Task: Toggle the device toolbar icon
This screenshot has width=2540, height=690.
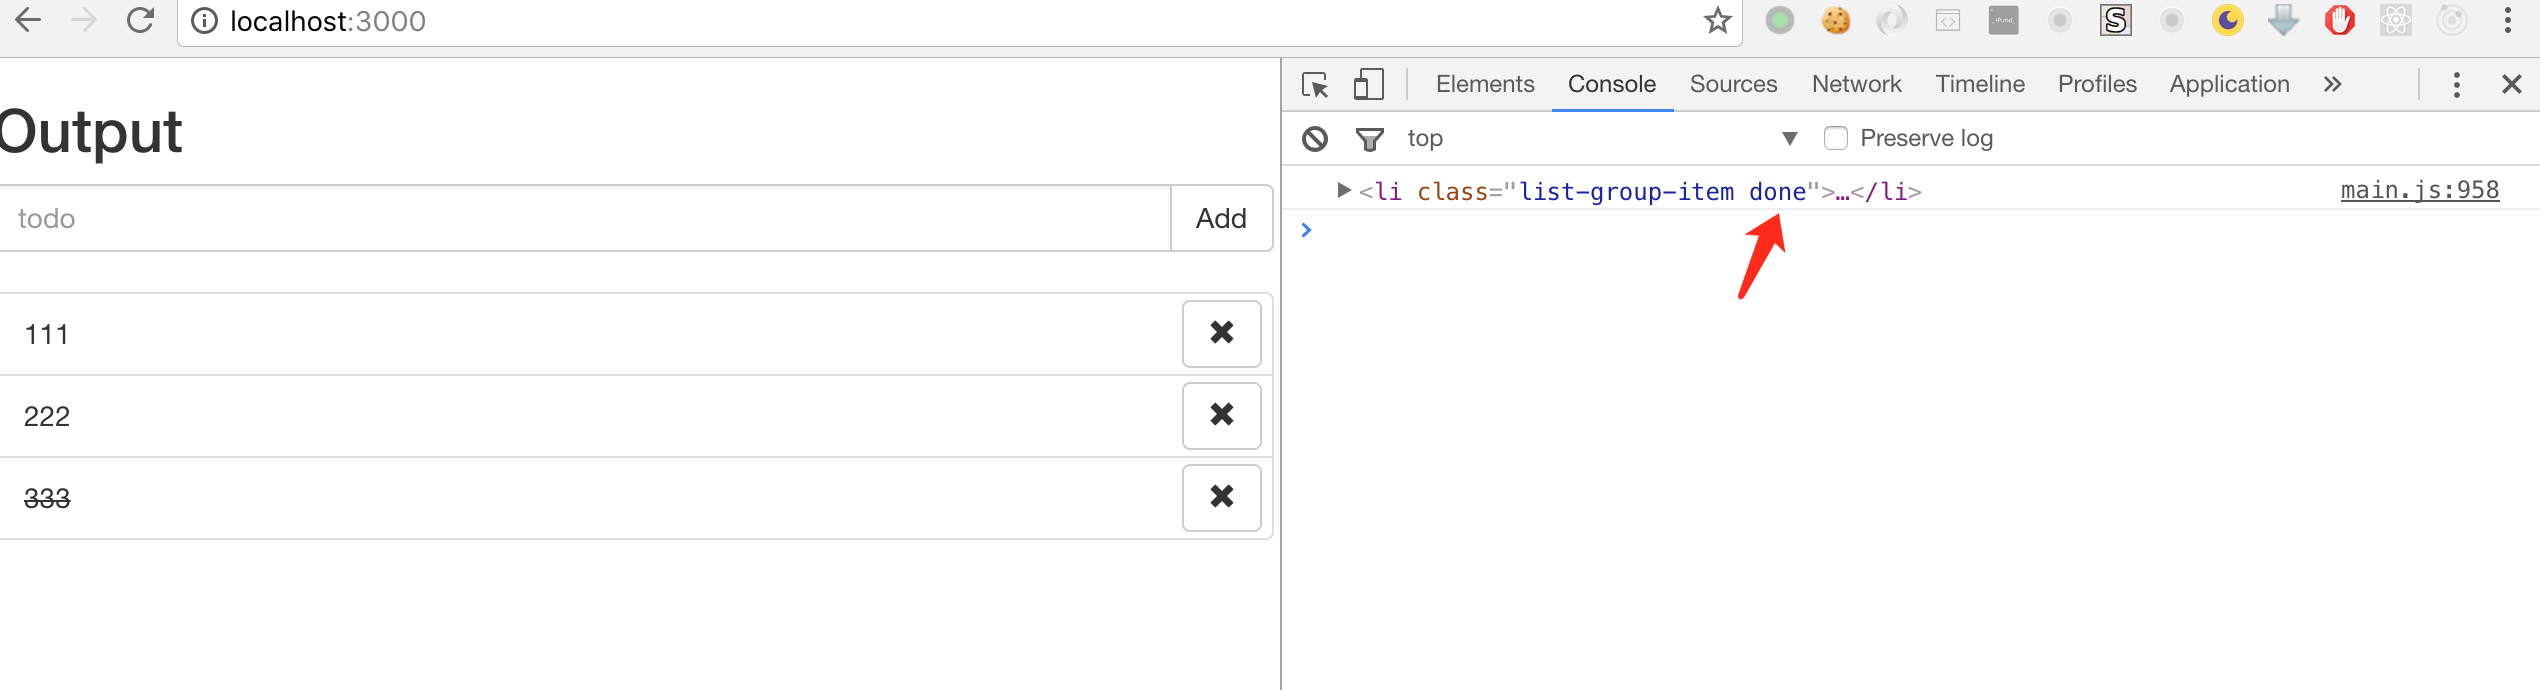Action: pos(1368,85)
